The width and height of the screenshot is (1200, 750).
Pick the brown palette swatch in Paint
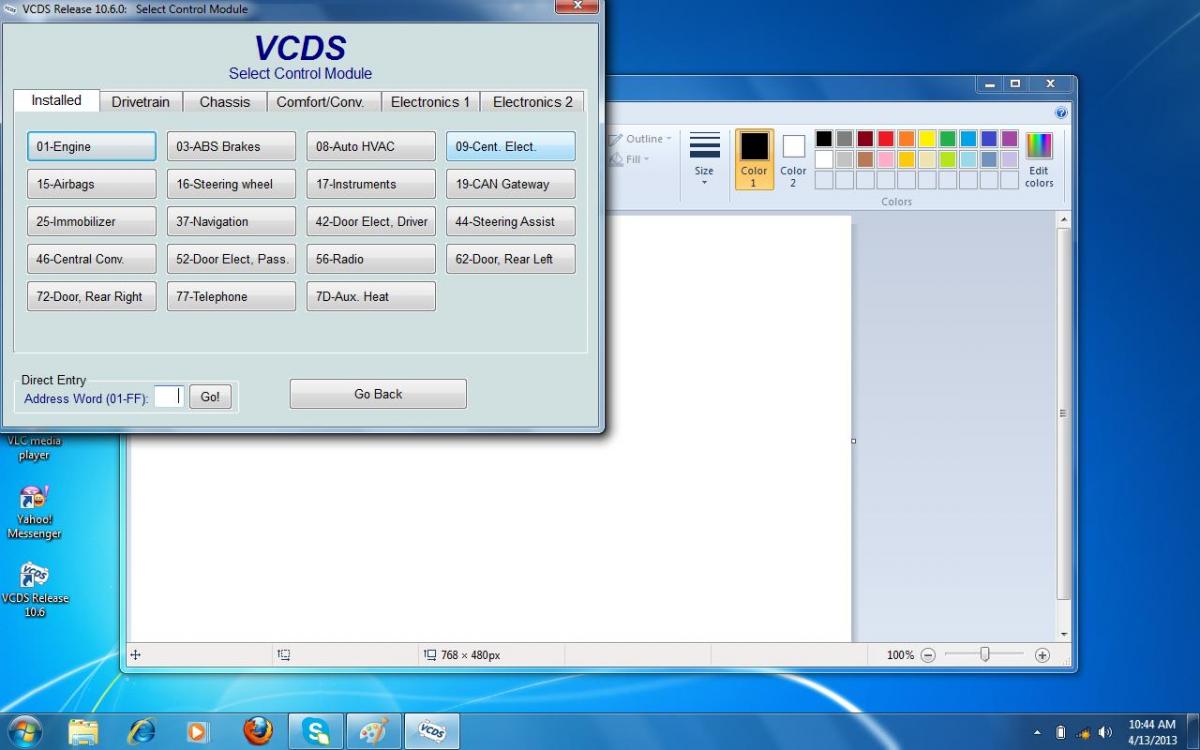pyautogui.click(x=865, y=159)
